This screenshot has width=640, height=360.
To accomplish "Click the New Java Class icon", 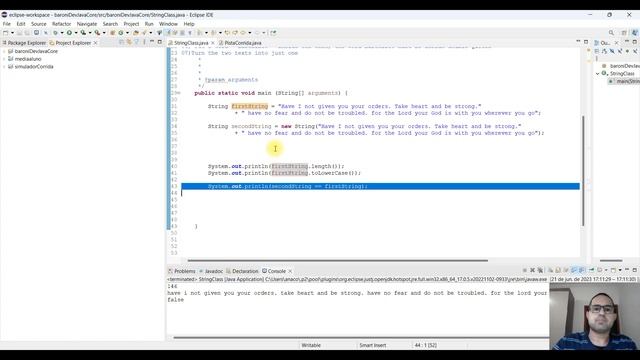I will pyautogui.click(x=120, y=33).
